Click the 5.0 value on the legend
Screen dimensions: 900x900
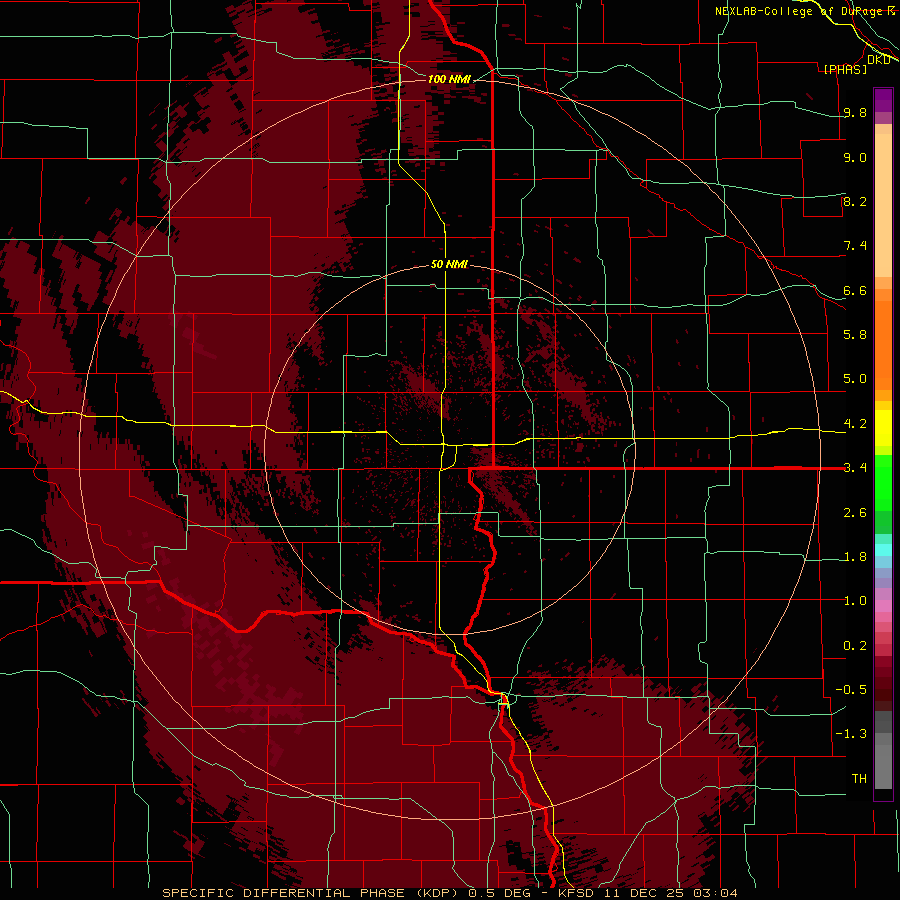click(x=855, y=379)
